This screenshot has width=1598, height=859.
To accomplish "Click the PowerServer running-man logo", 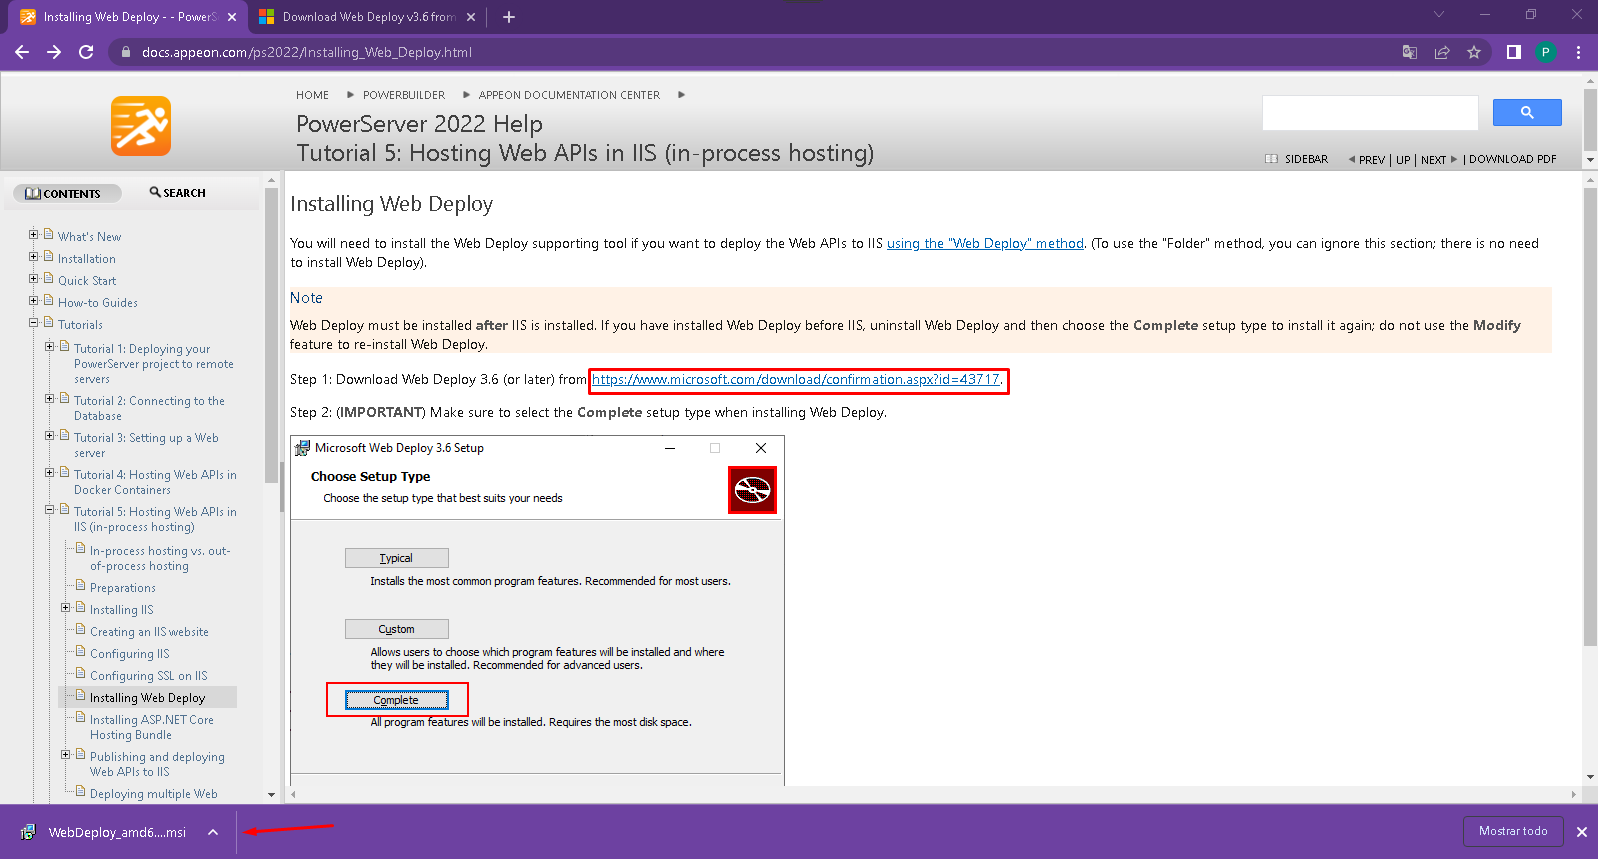I will point(141,126).
